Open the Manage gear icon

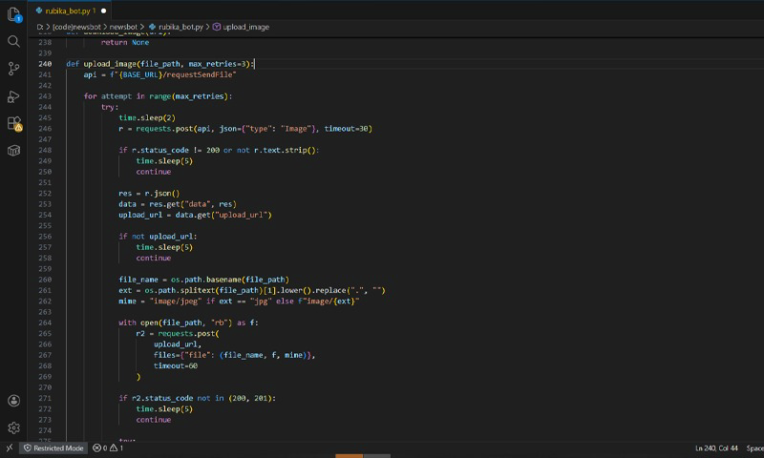[x=14, y=428]
